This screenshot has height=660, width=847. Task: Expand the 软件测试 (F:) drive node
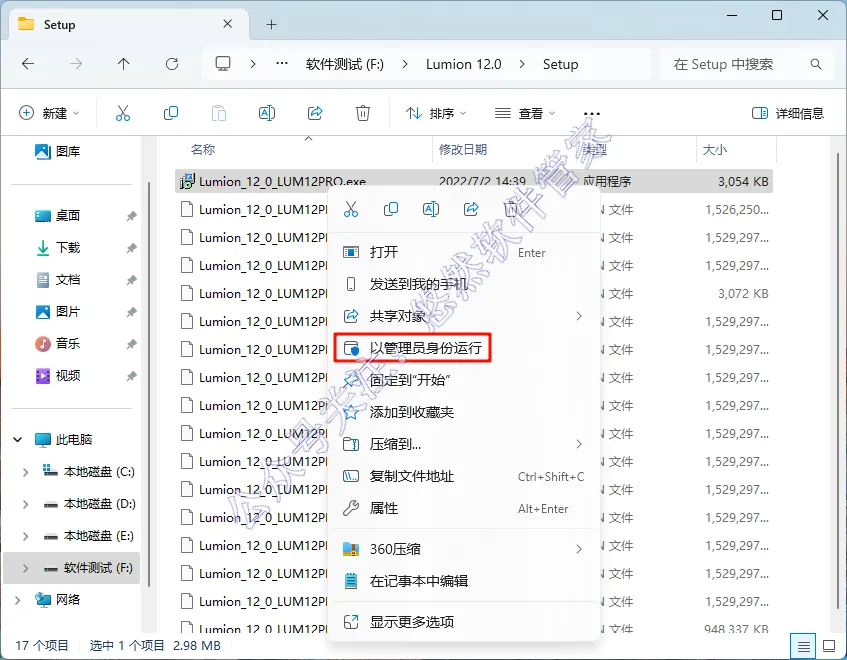click(25, 568)
